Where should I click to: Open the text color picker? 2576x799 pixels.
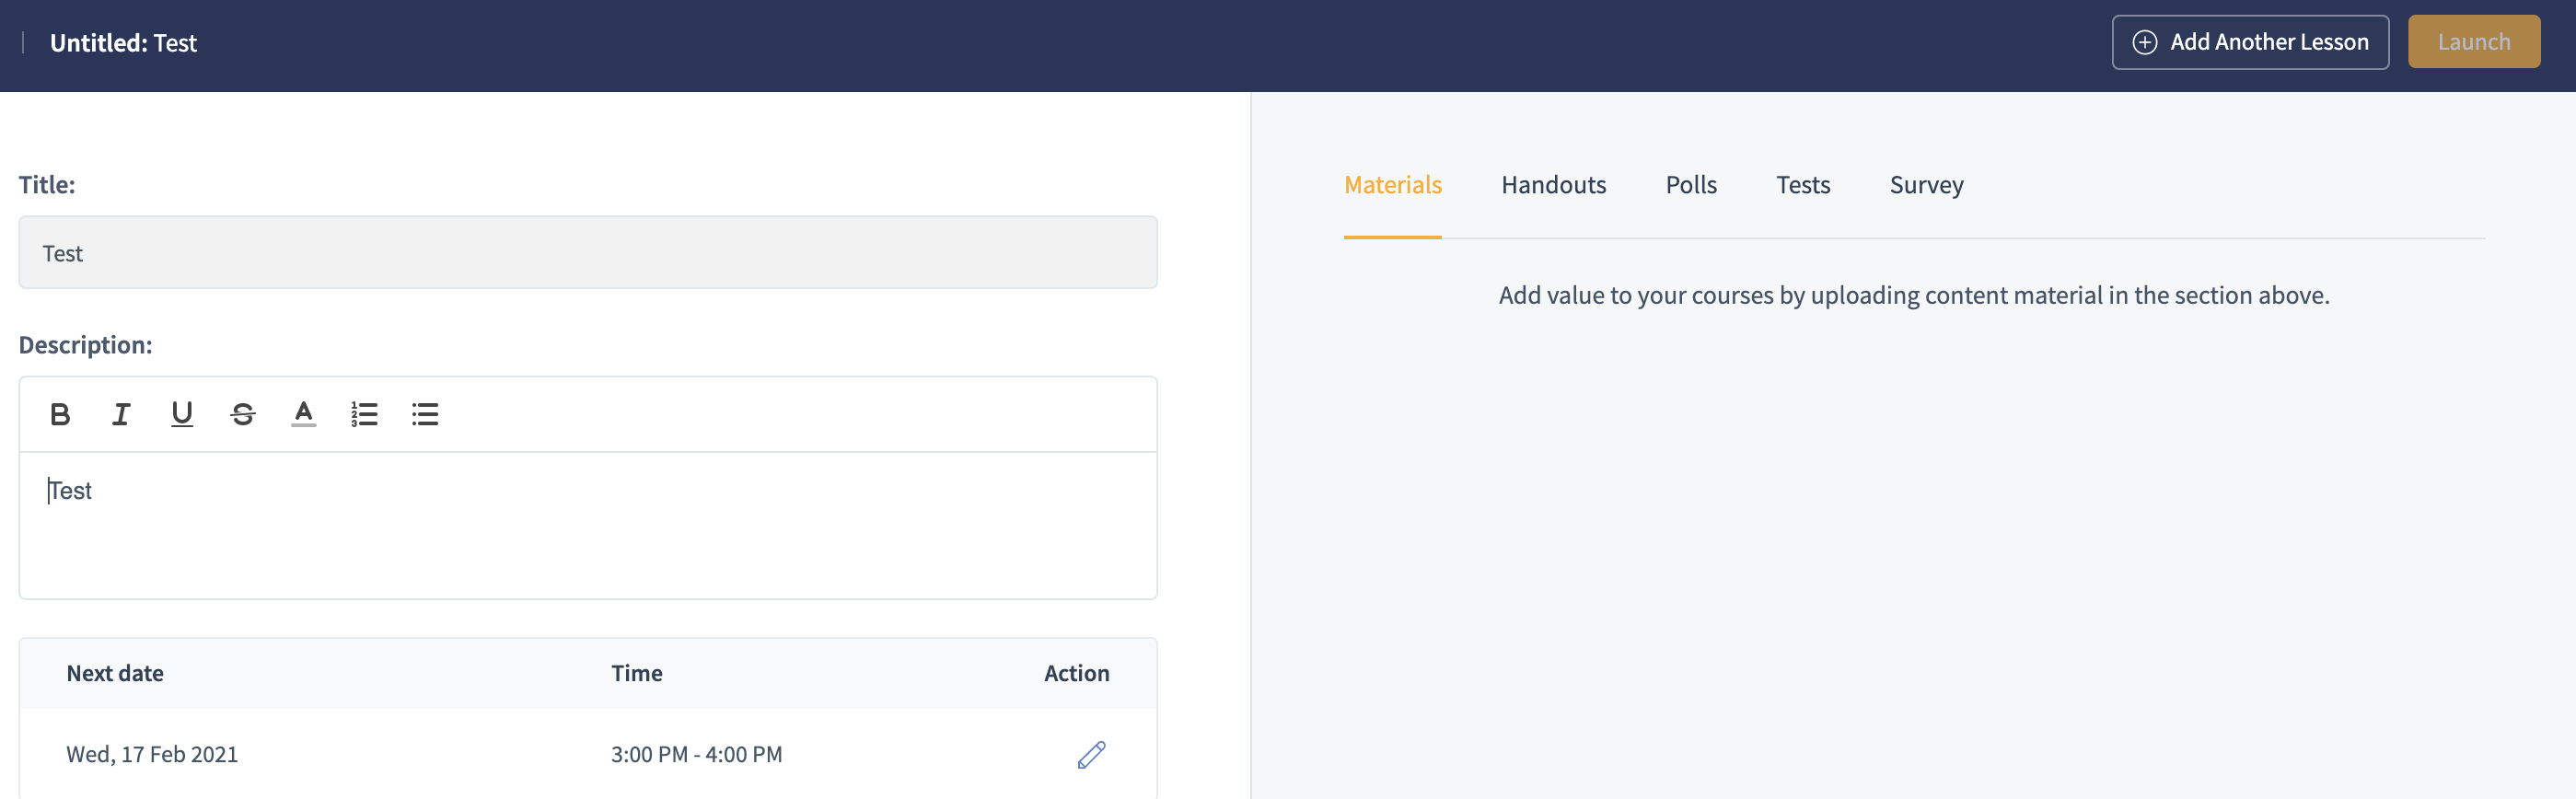click(304, 414)
